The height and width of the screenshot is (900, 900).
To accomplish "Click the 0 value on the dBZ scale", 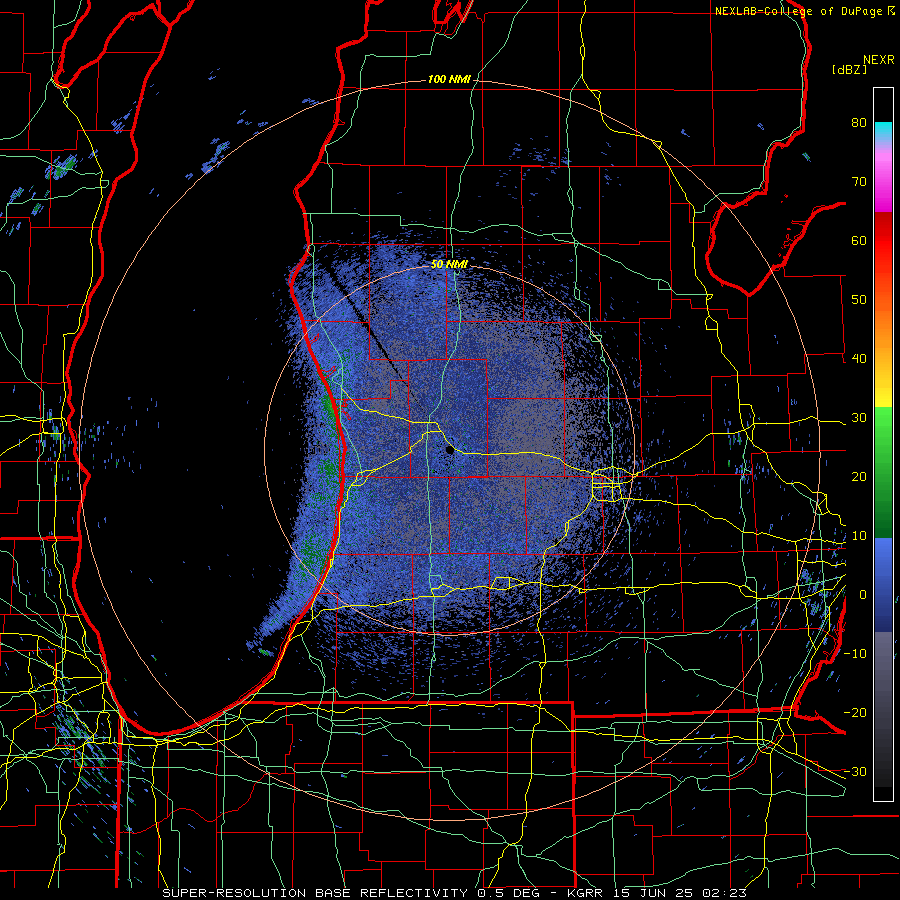I will [x=863, y=595].
